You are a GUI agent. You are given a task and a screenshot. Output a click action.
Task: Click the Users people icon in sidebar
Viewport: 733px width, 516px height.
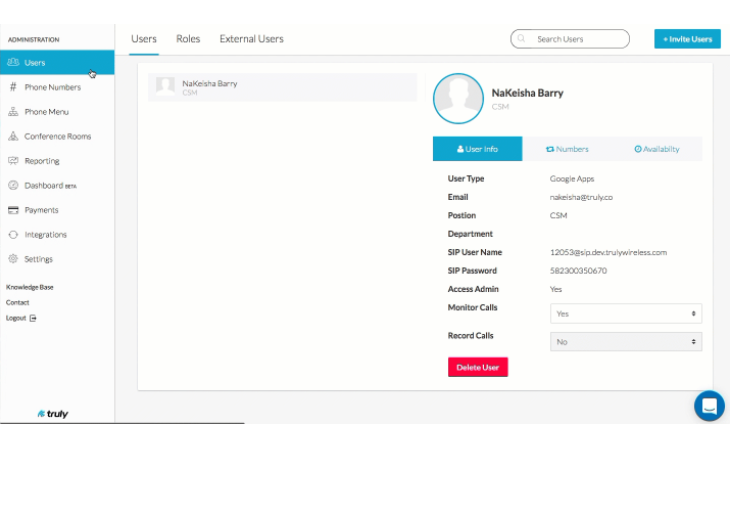click(13, 62)
